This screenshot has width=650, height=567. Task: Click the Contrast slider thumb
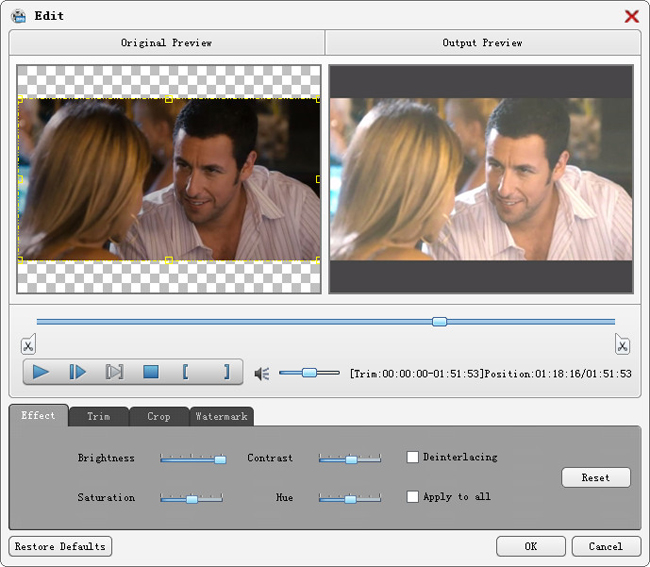tap(351, 459)
